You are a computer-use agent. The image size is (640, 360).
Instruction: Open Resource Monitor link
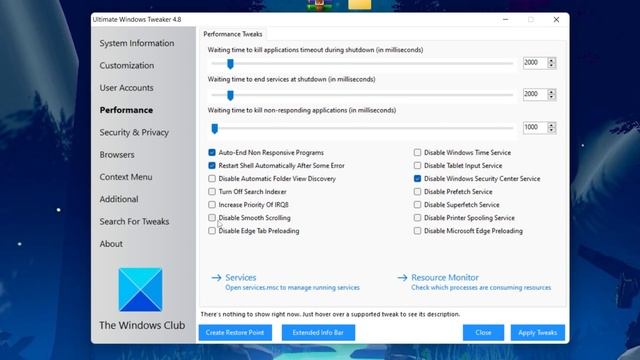click(x=445, y=278)
